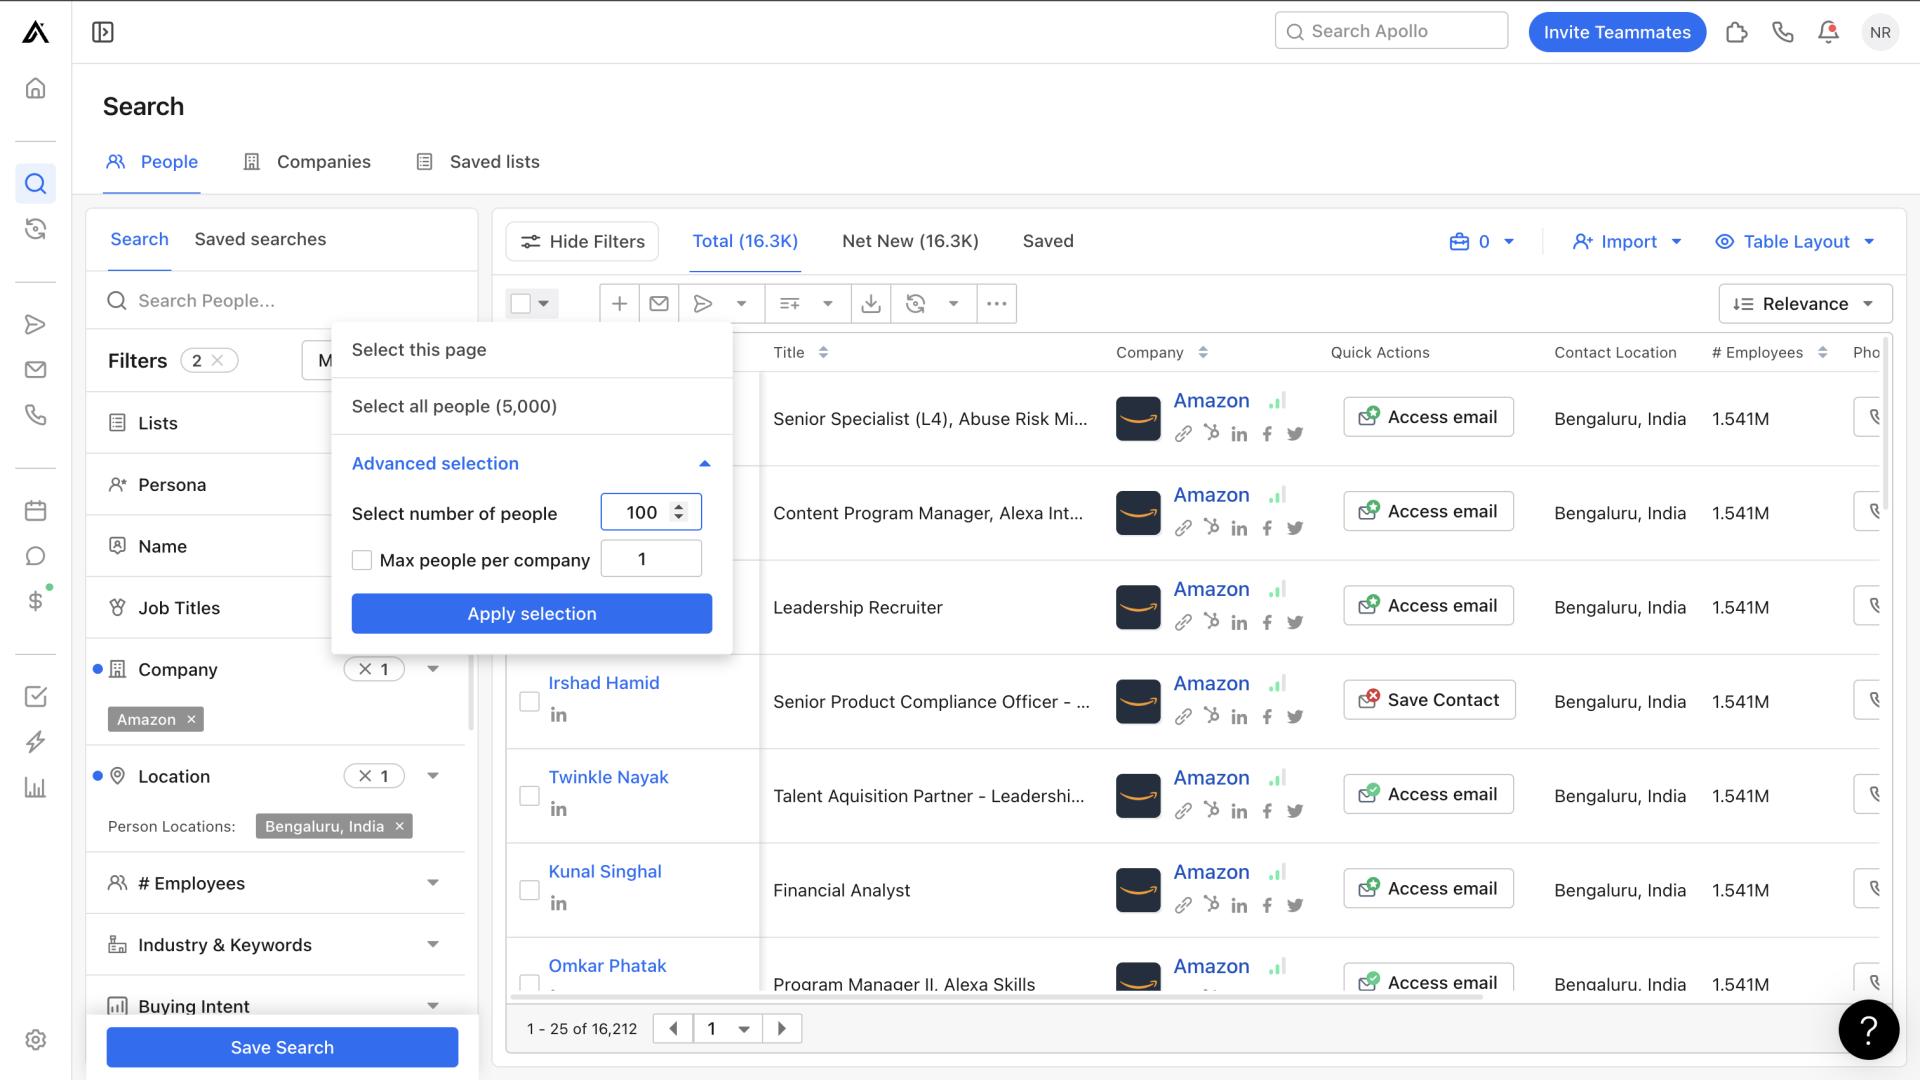Choose Select this page option
The image size is (1920, 1080).
[531, 350]
